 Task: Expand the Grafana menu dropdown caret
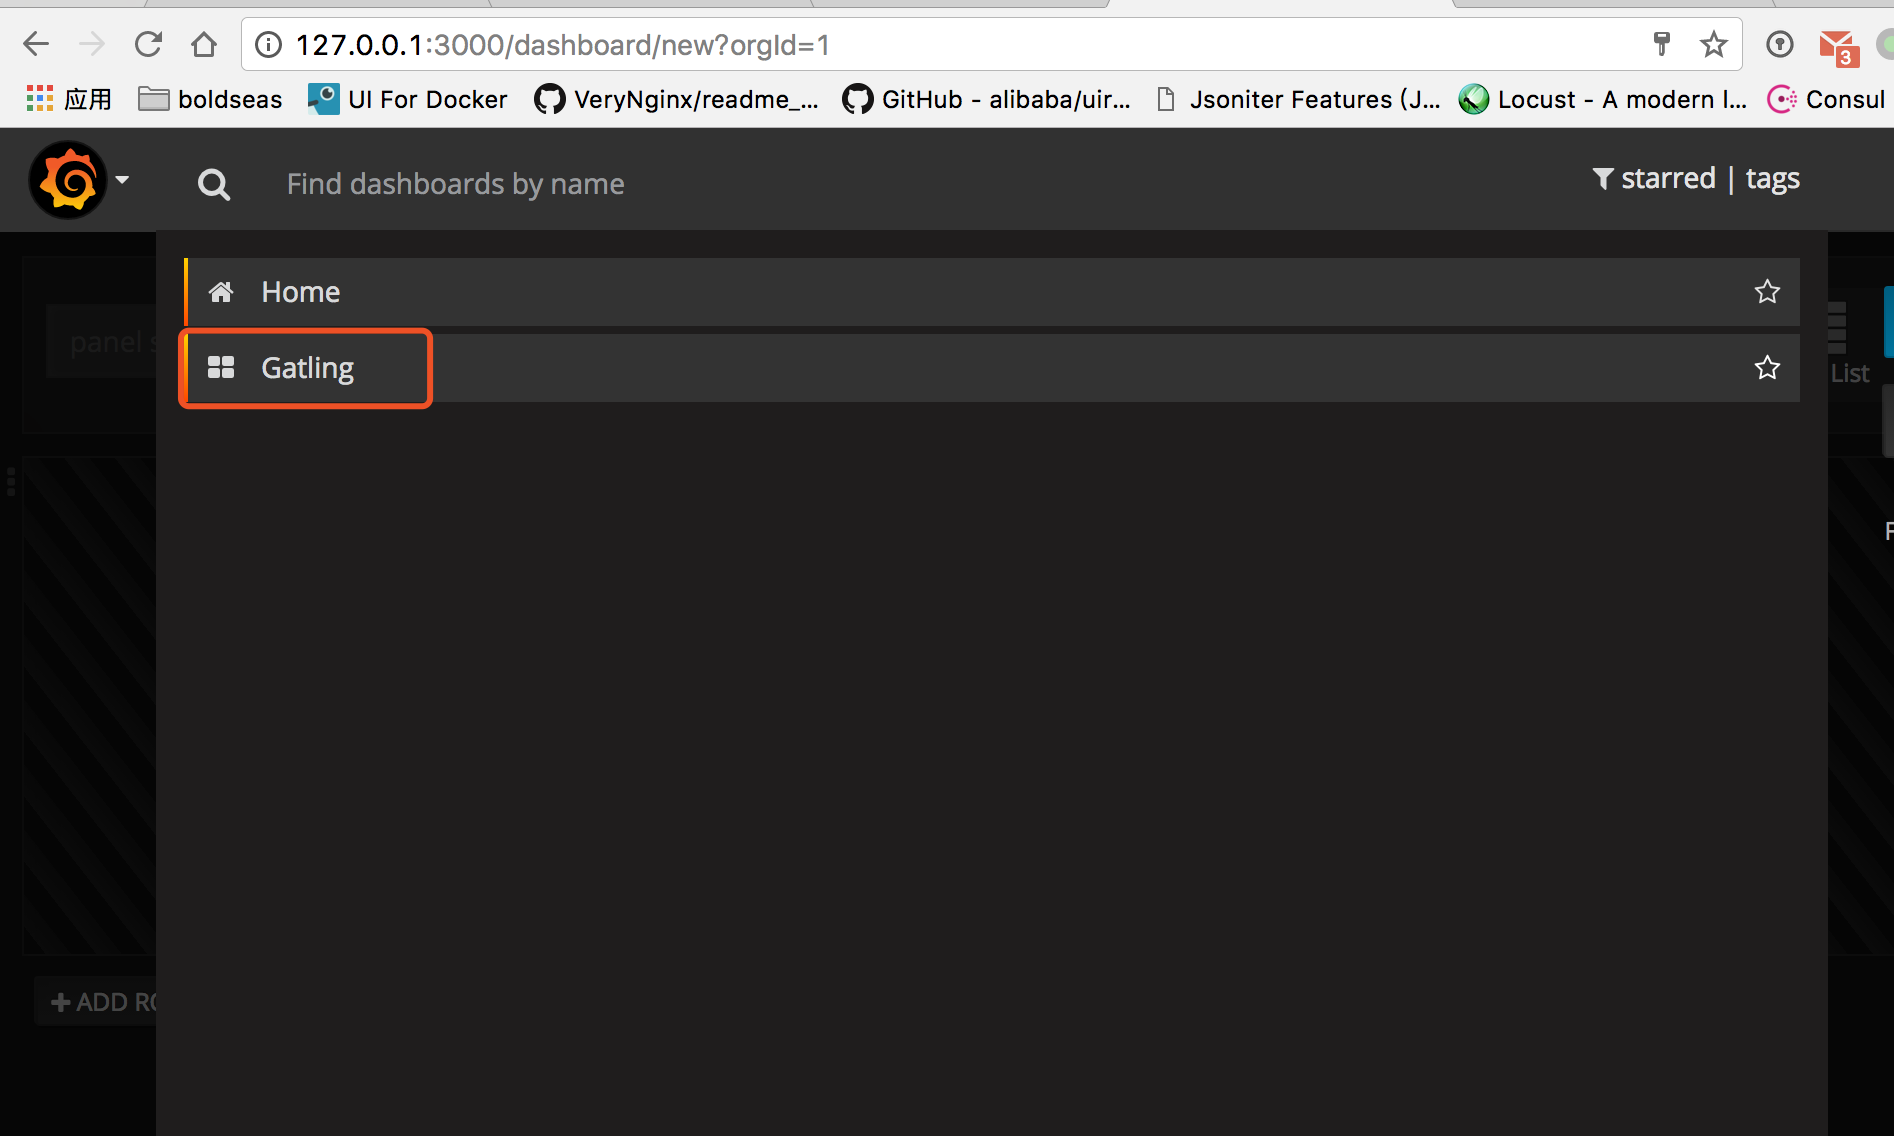click(122, 180)
